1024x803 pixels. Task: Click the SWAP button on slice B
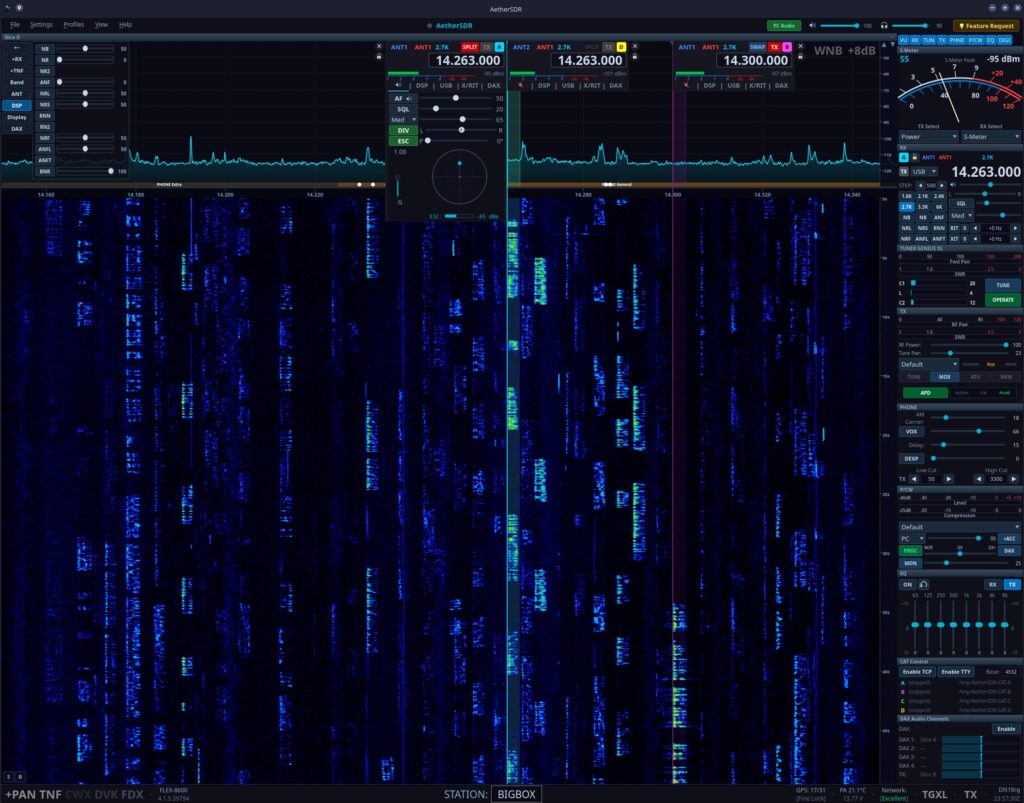757,47
